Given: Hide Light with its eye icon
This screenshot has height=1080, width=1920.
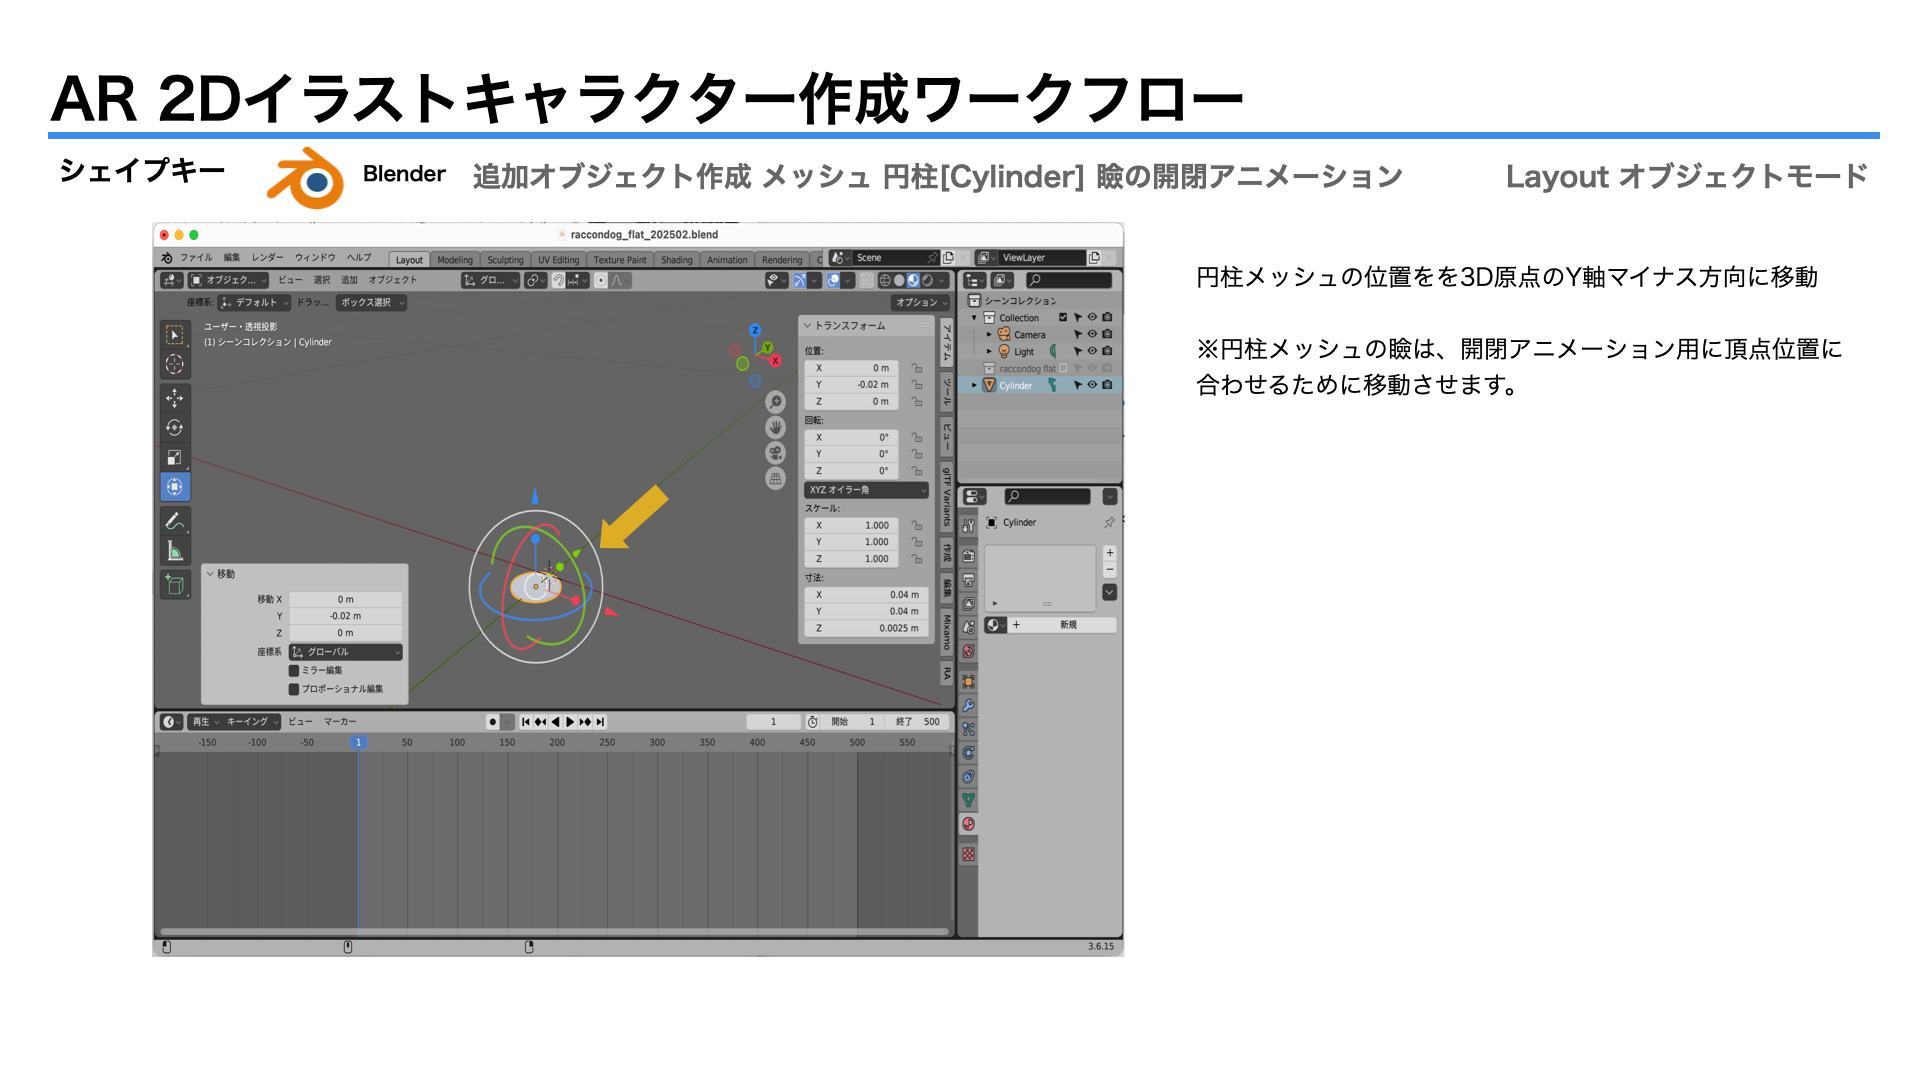Looking at the screenshot, I should coord(1092,351).
